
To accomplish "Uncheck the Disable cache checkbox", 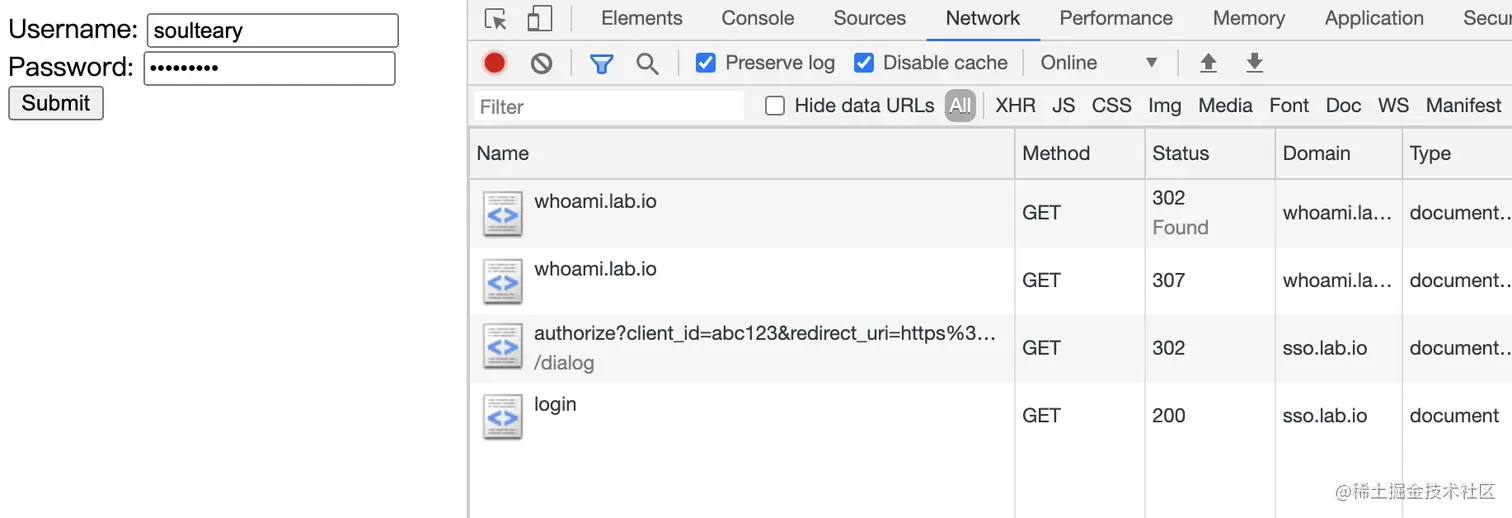I will (864, 63).
